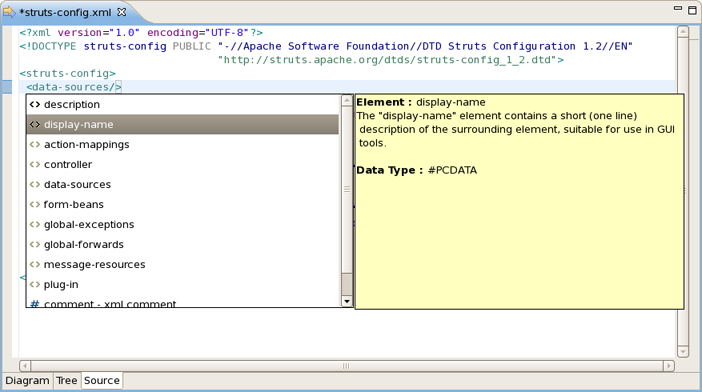Choose global-forwards from the completion list

[183, 244]
